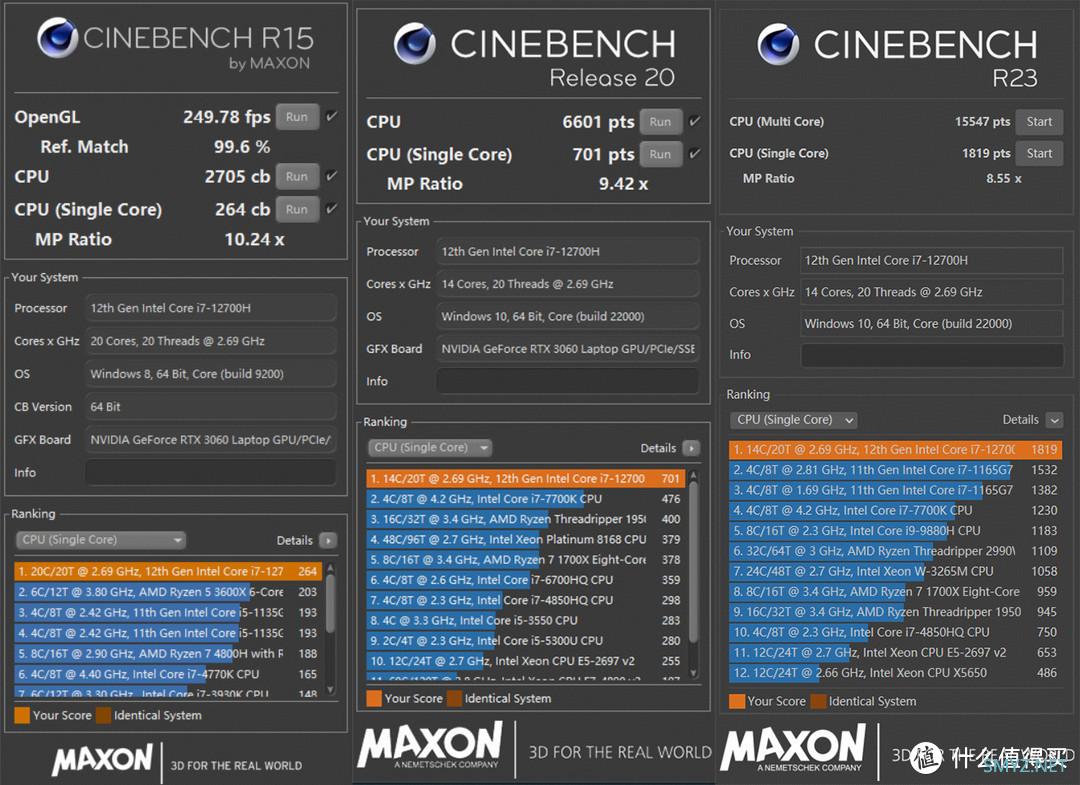Click the OS field in Cinebench R23
1080x785 pixels.
pyautogui.click(x=931, y=323)
